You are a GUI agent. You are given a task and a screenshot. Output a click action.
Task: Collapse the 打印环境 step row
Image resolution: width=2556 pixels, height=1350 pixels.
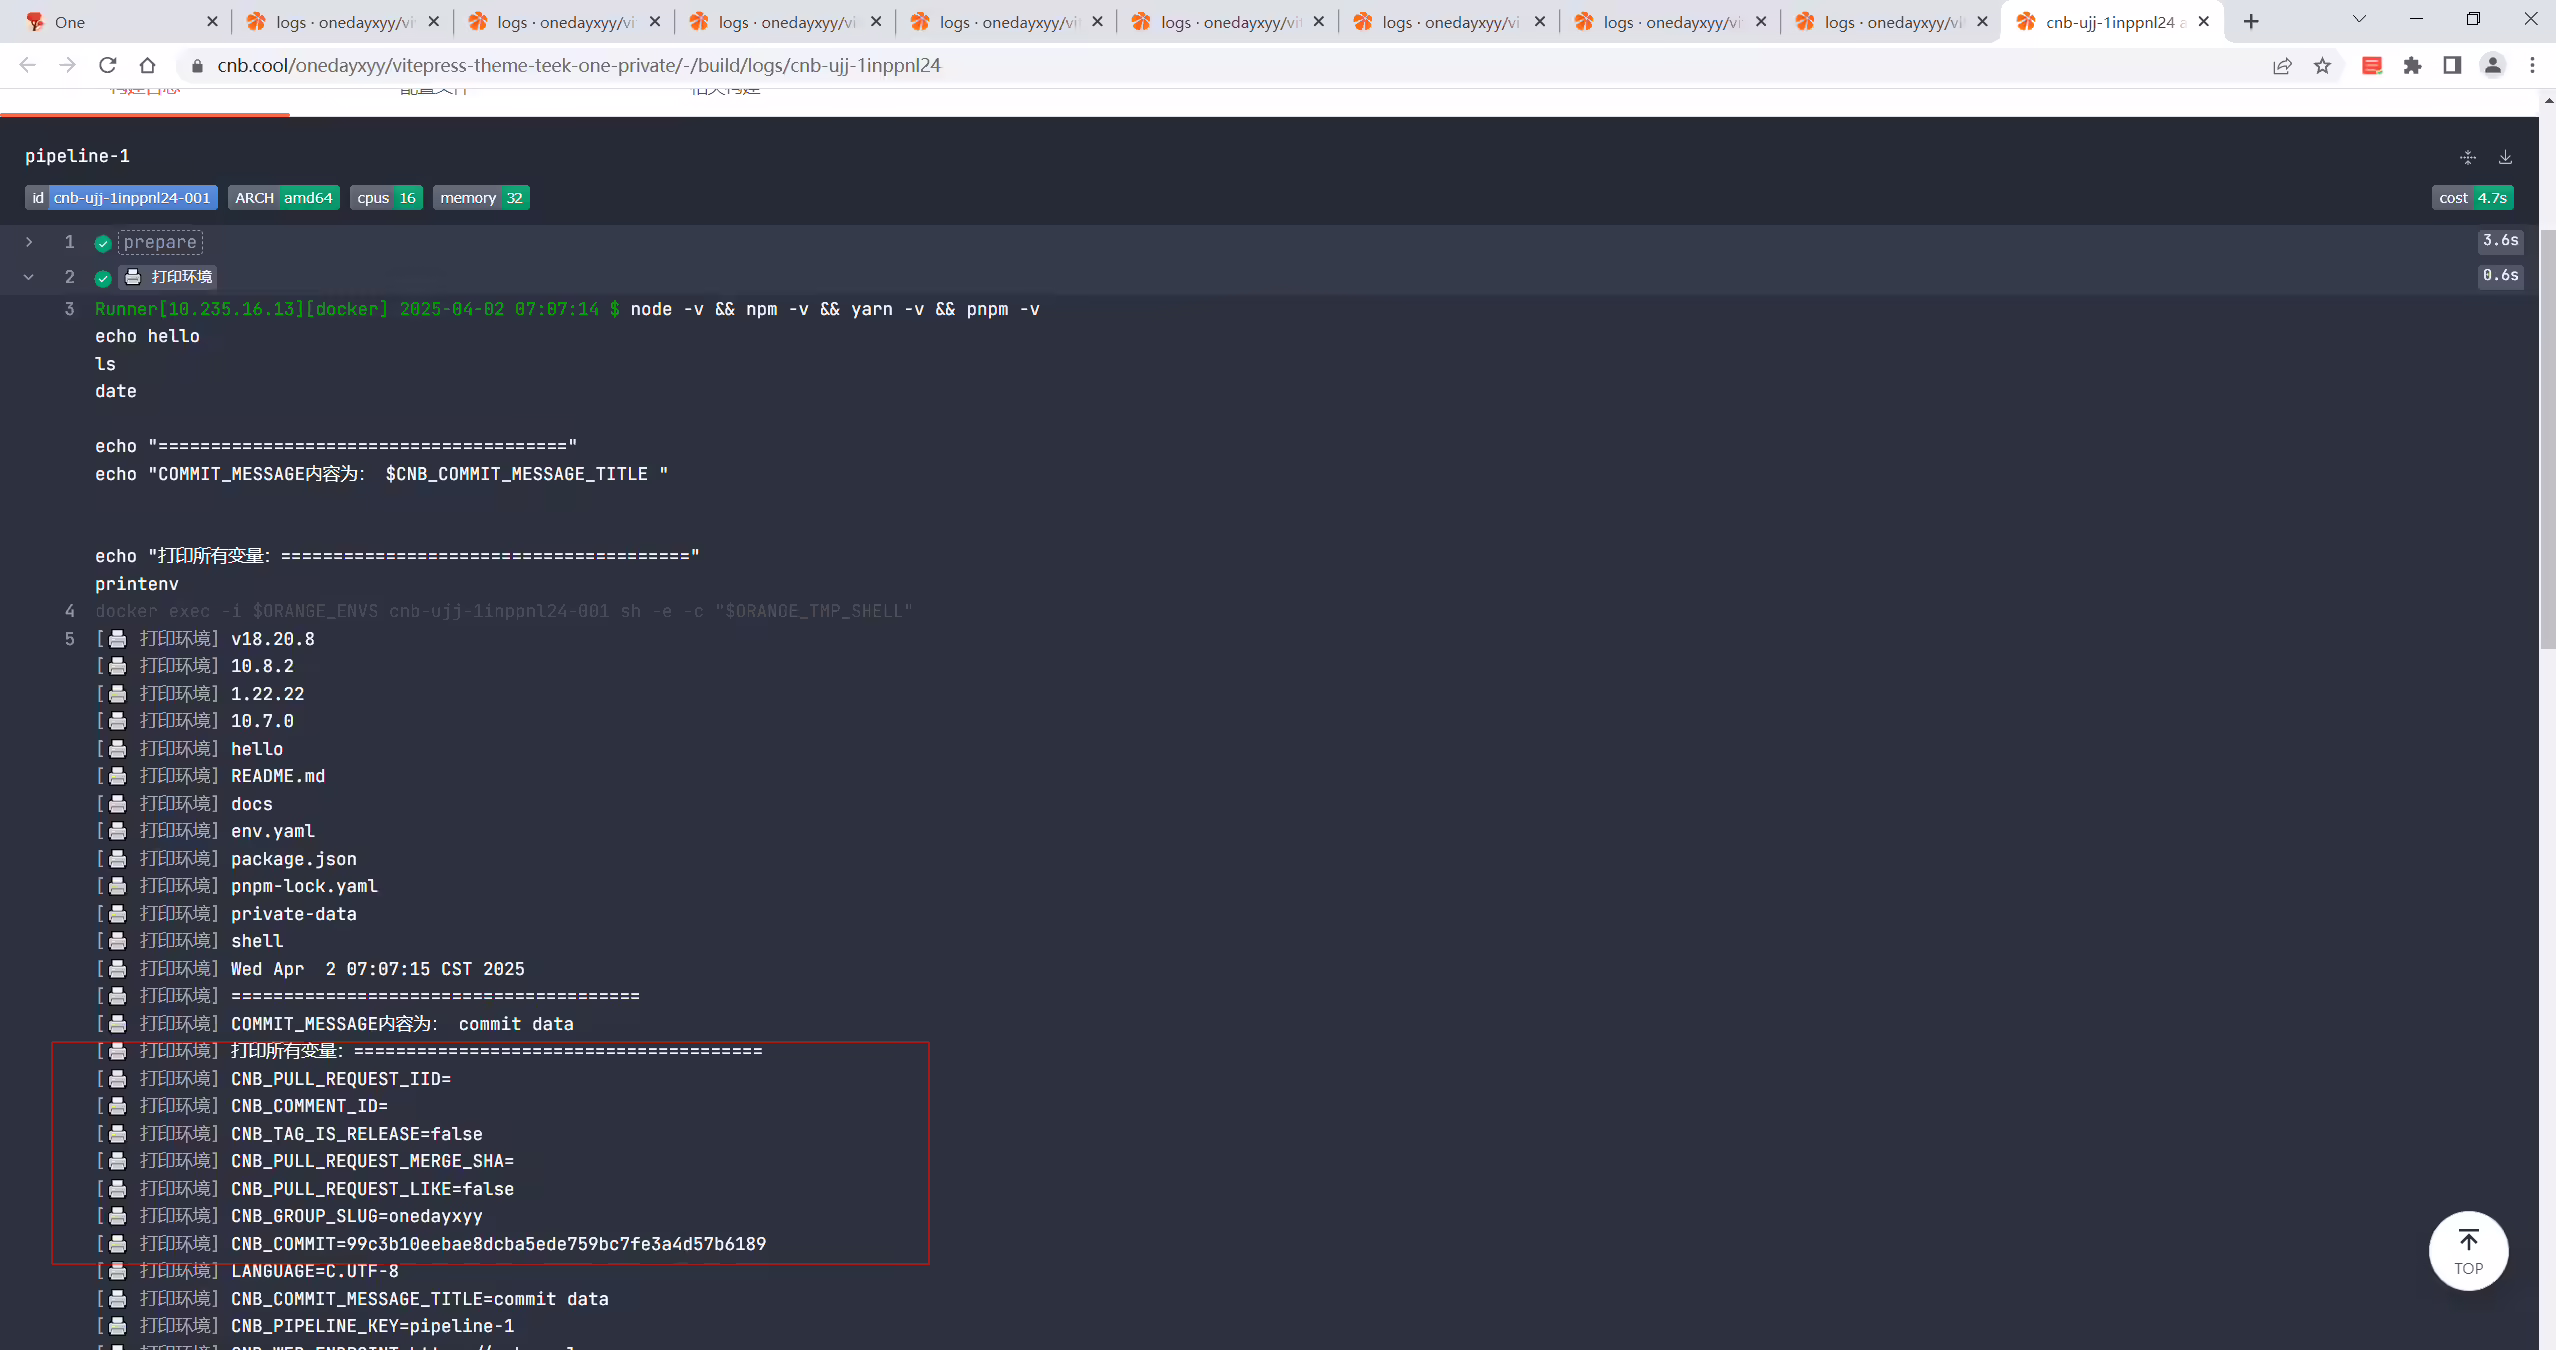coord(29,277)
